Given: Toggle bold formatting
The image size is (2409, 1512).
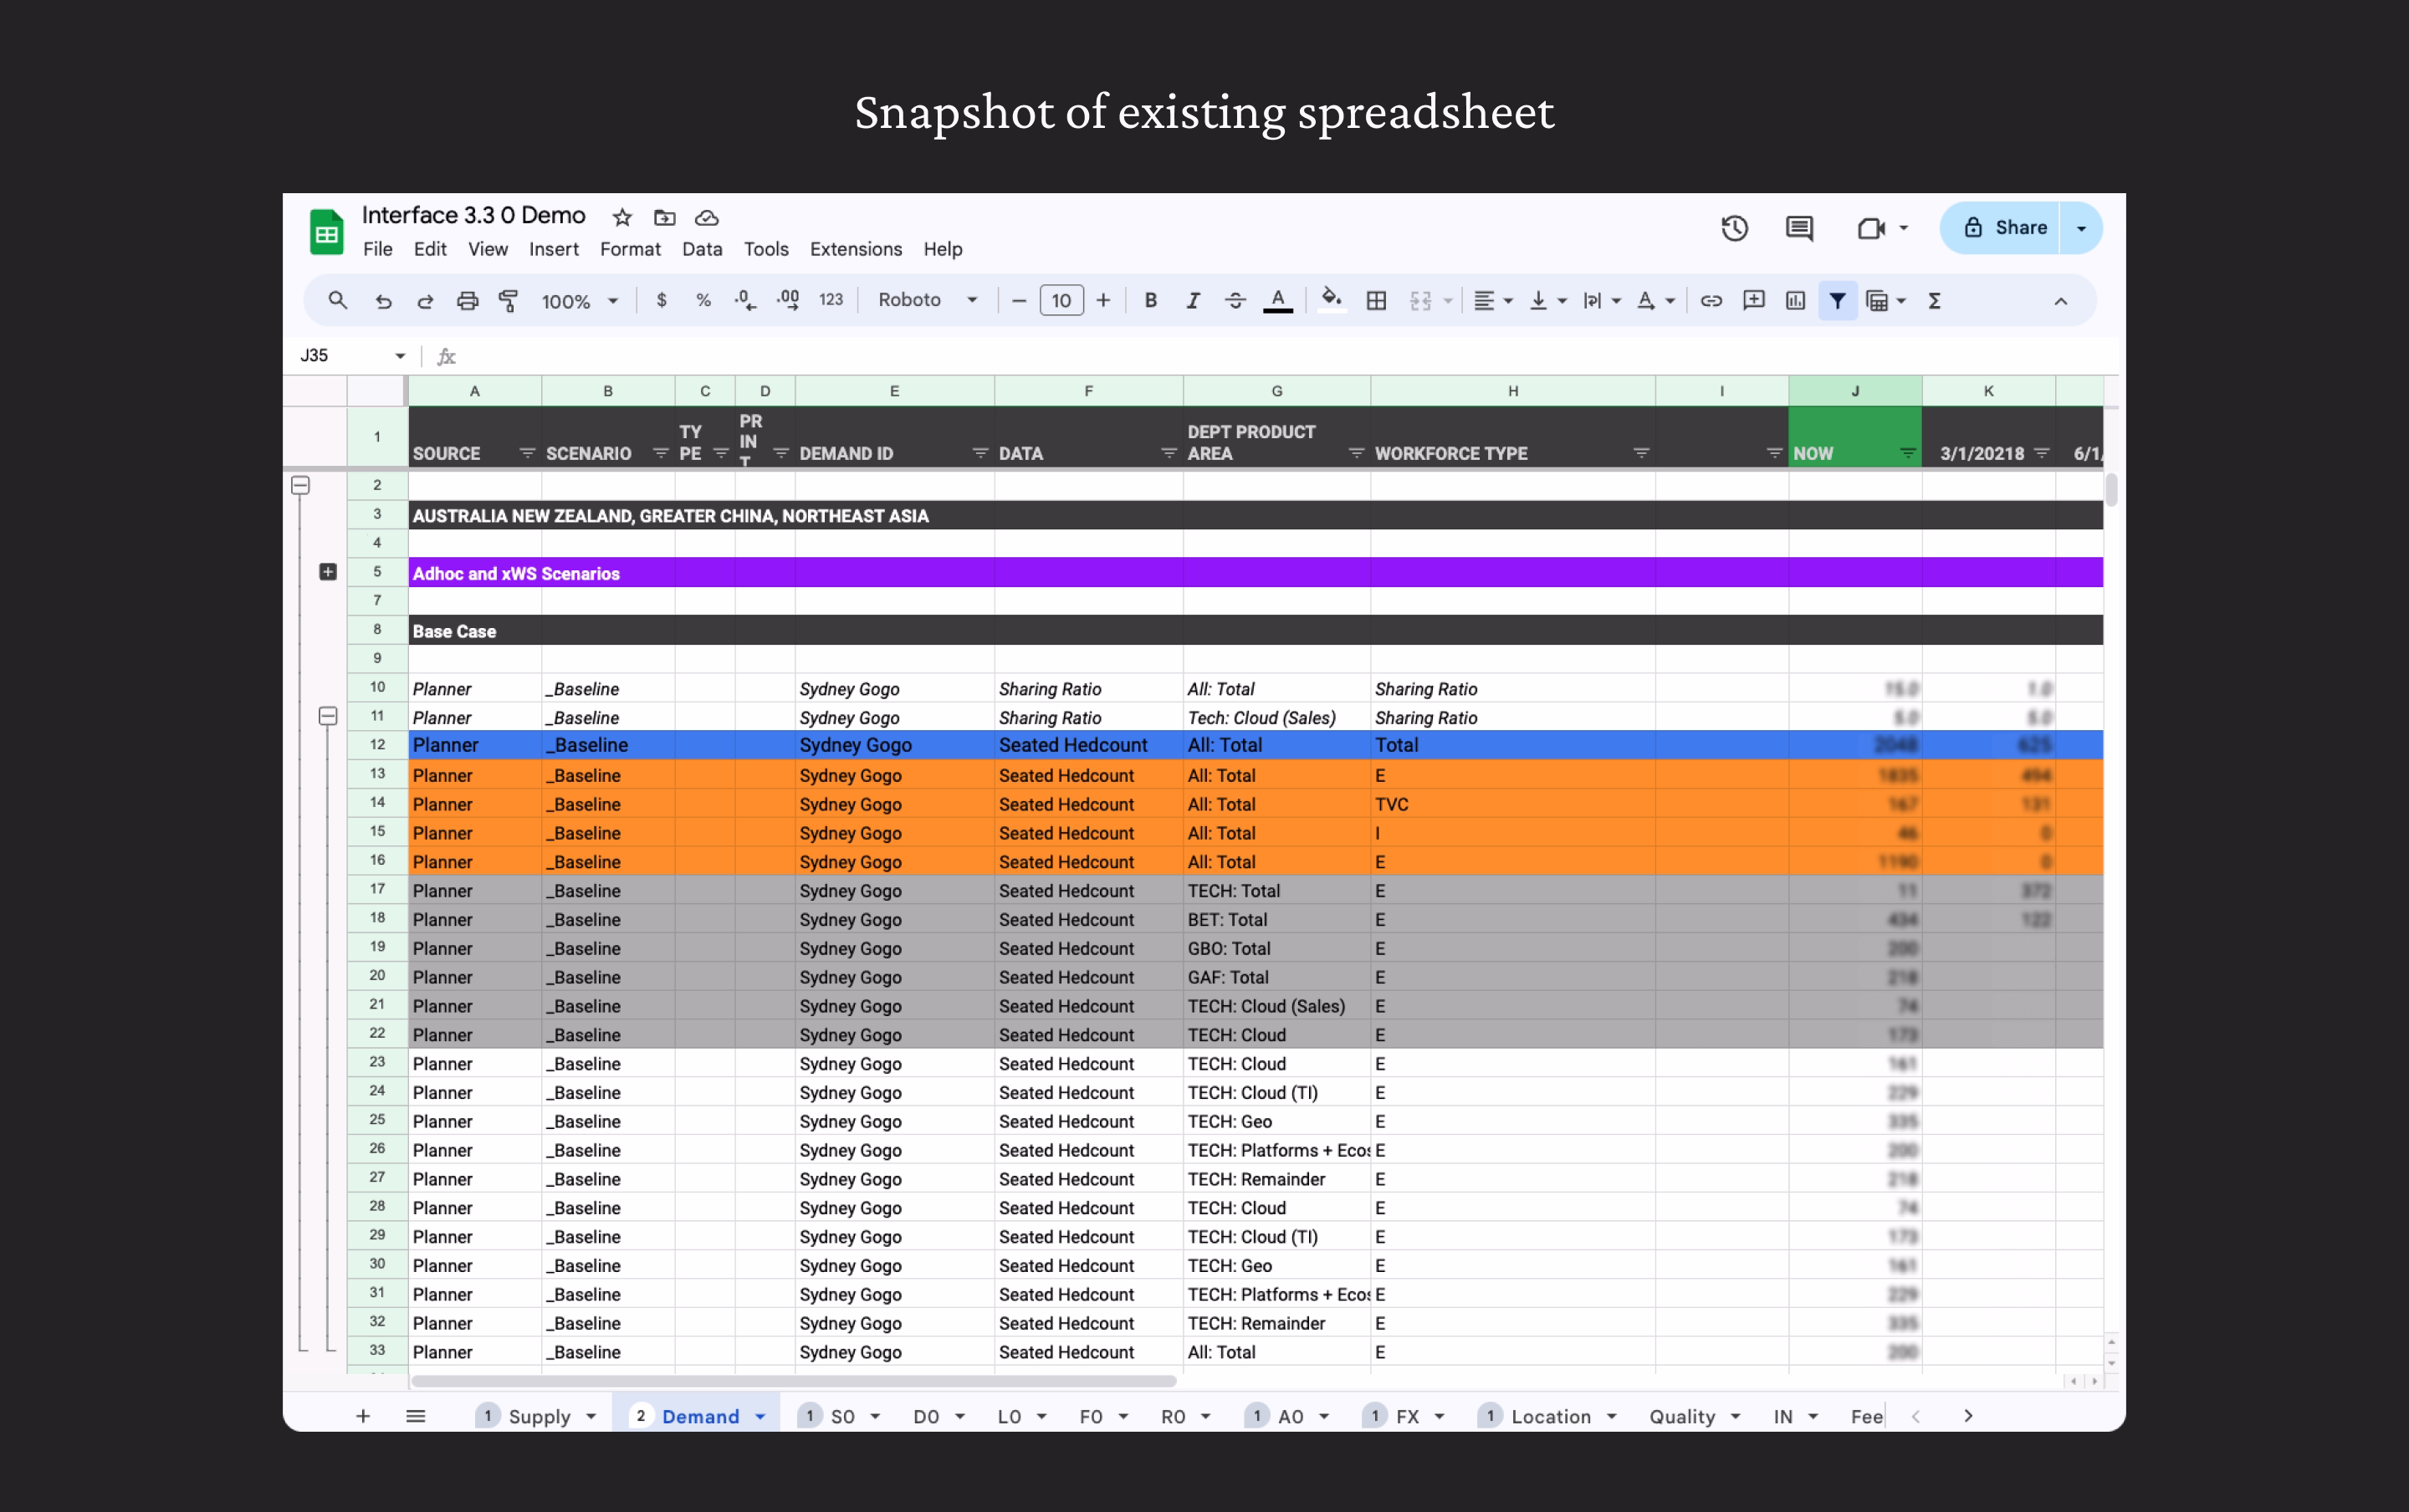Looking at the screenshot, I should pos(1150,300).
